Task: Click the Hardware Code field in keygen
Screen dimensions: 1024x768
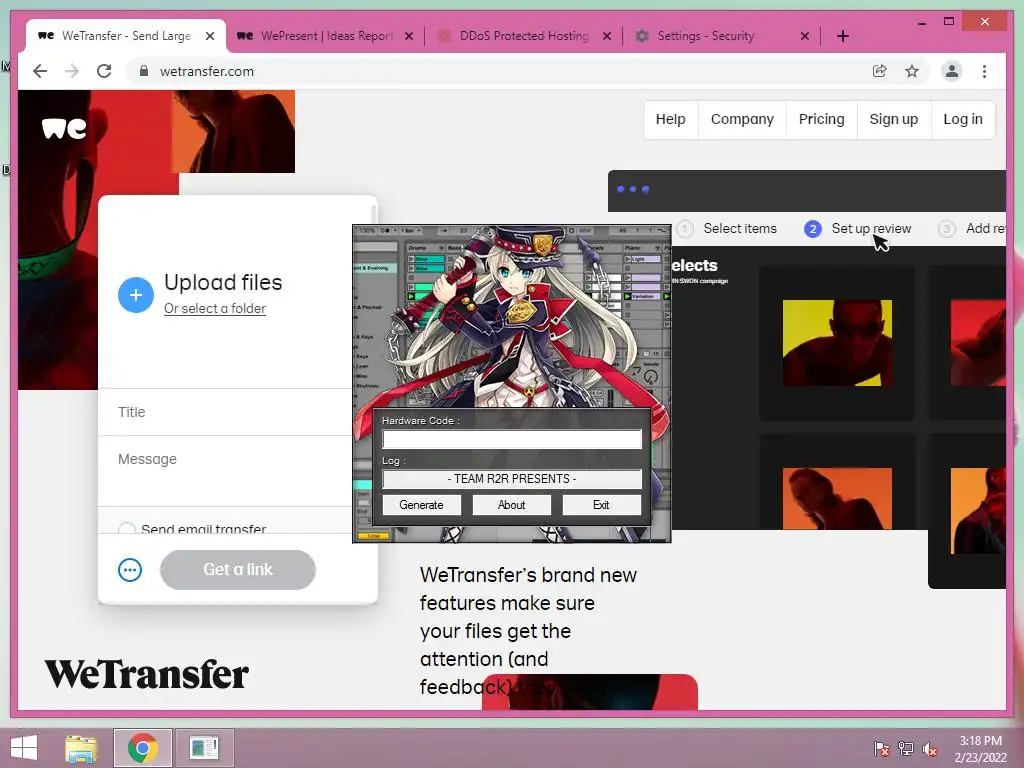Action: [512, 439]
